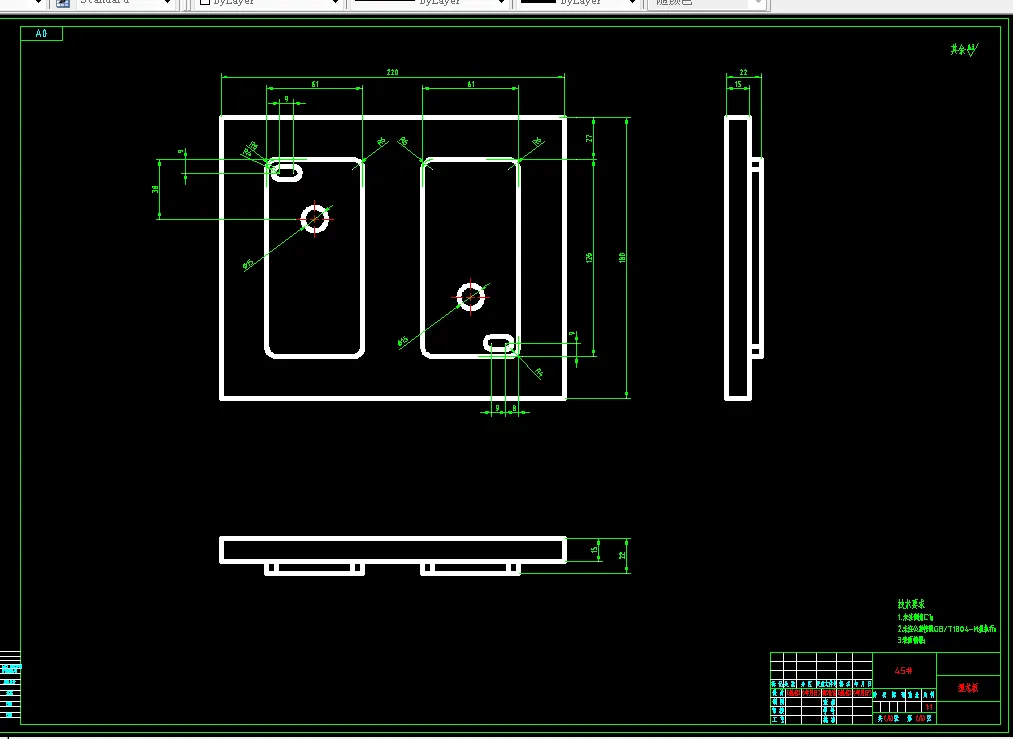Select the 220 overall width dimension text
Screen dimensions: 1013x739
(x=392, y=72)
